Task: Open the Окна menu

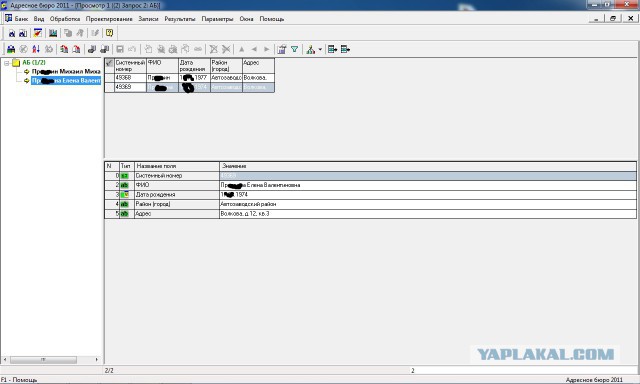Action: [x=246, y=19]
